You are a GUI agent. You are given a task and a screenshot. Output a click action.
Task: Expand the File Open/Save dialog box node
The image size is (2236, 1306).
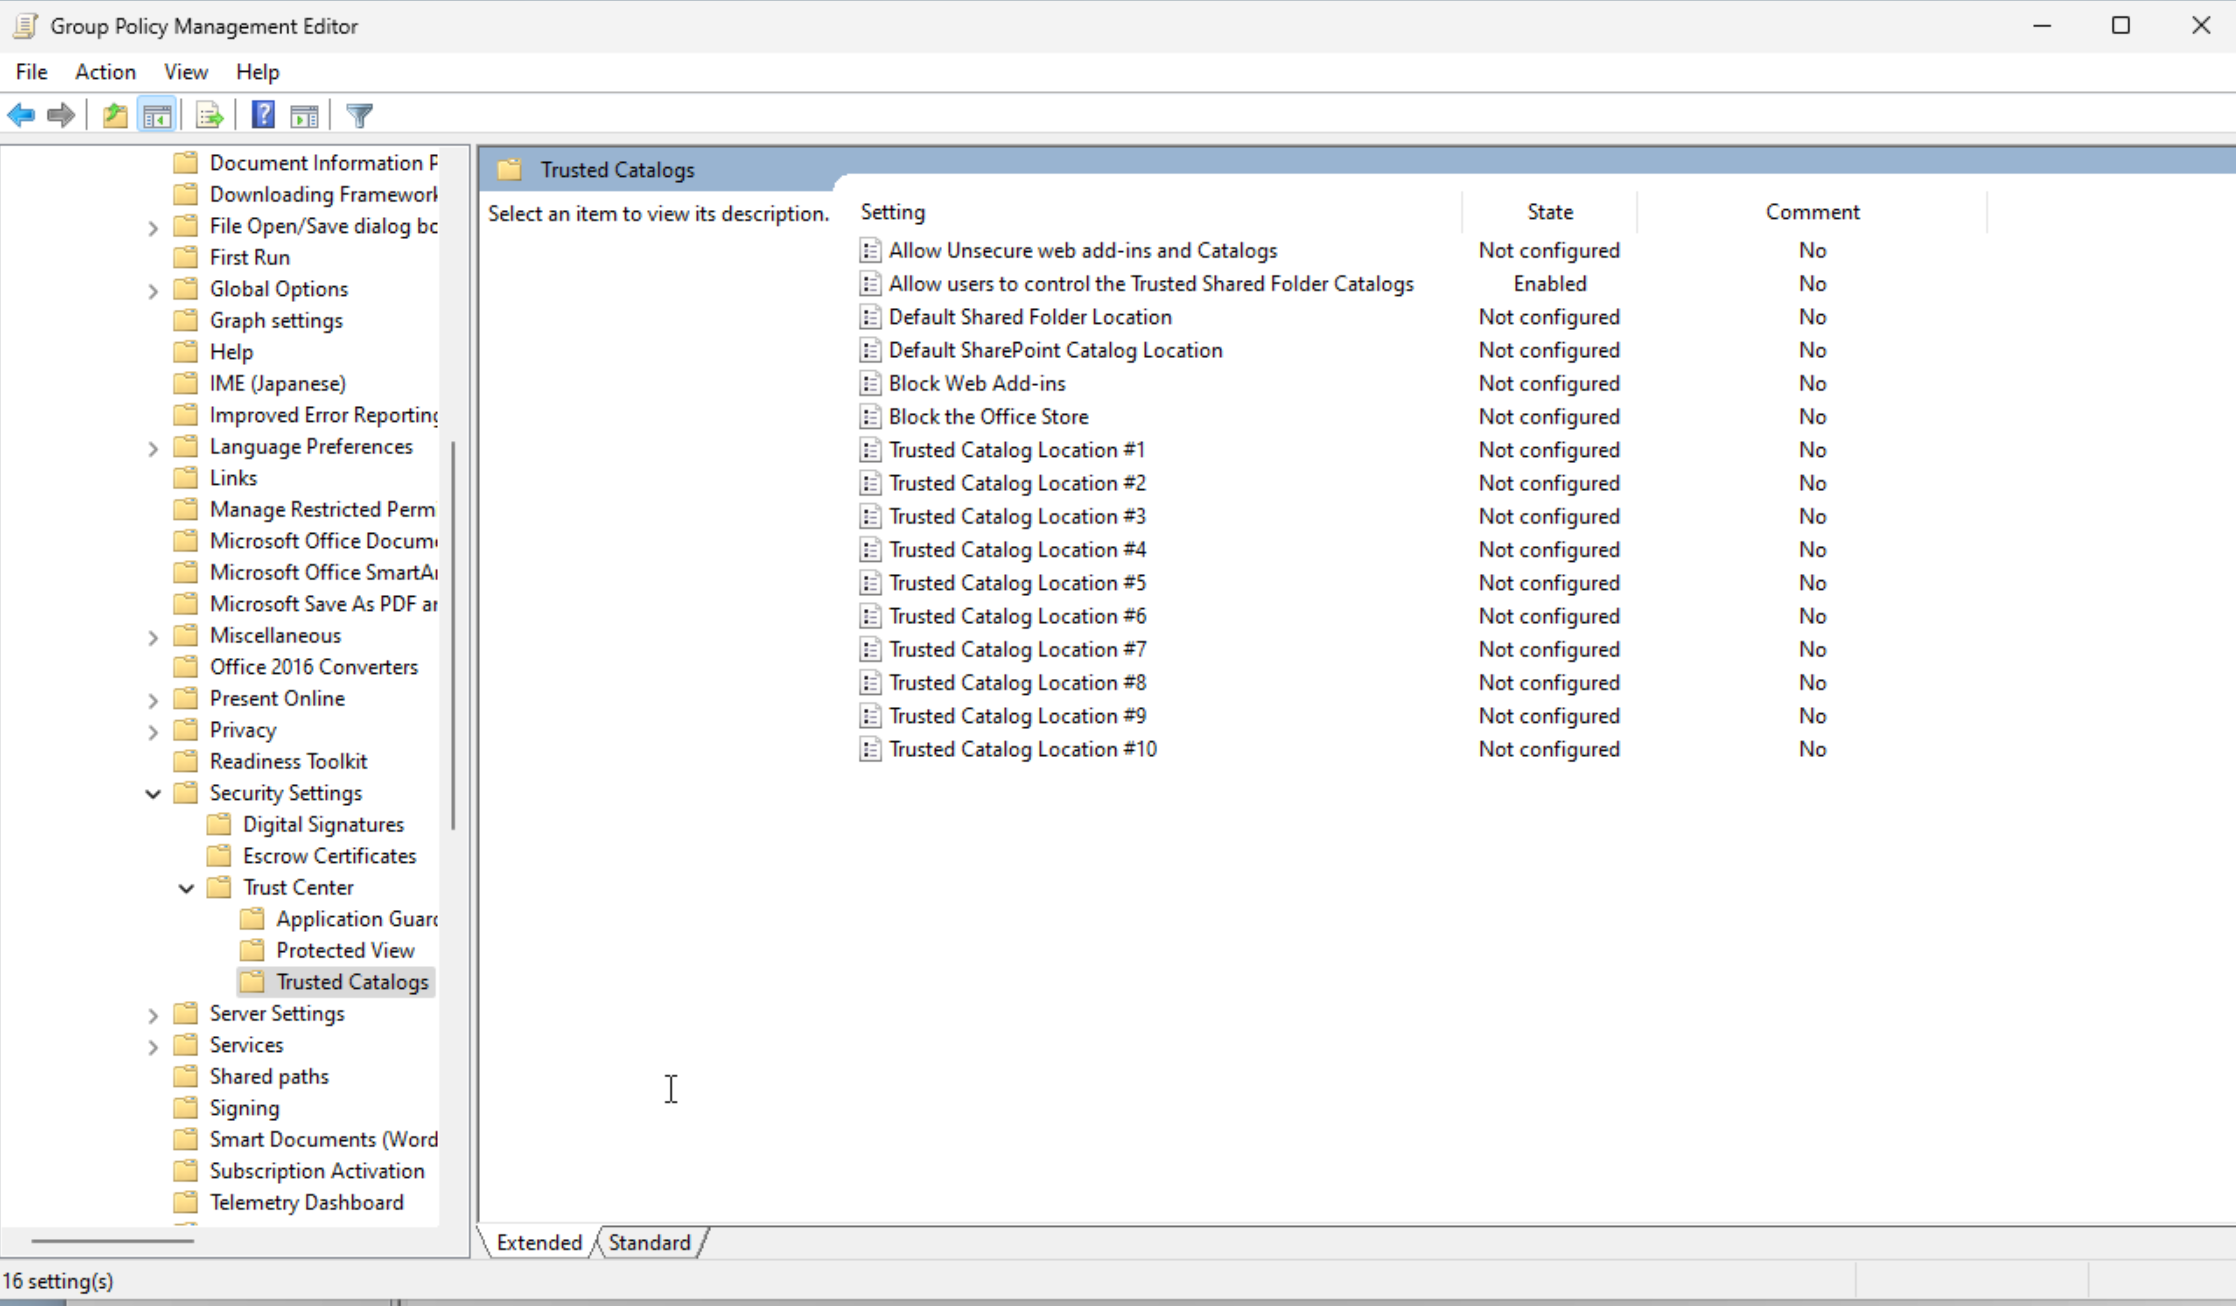[x=153, y=228]
